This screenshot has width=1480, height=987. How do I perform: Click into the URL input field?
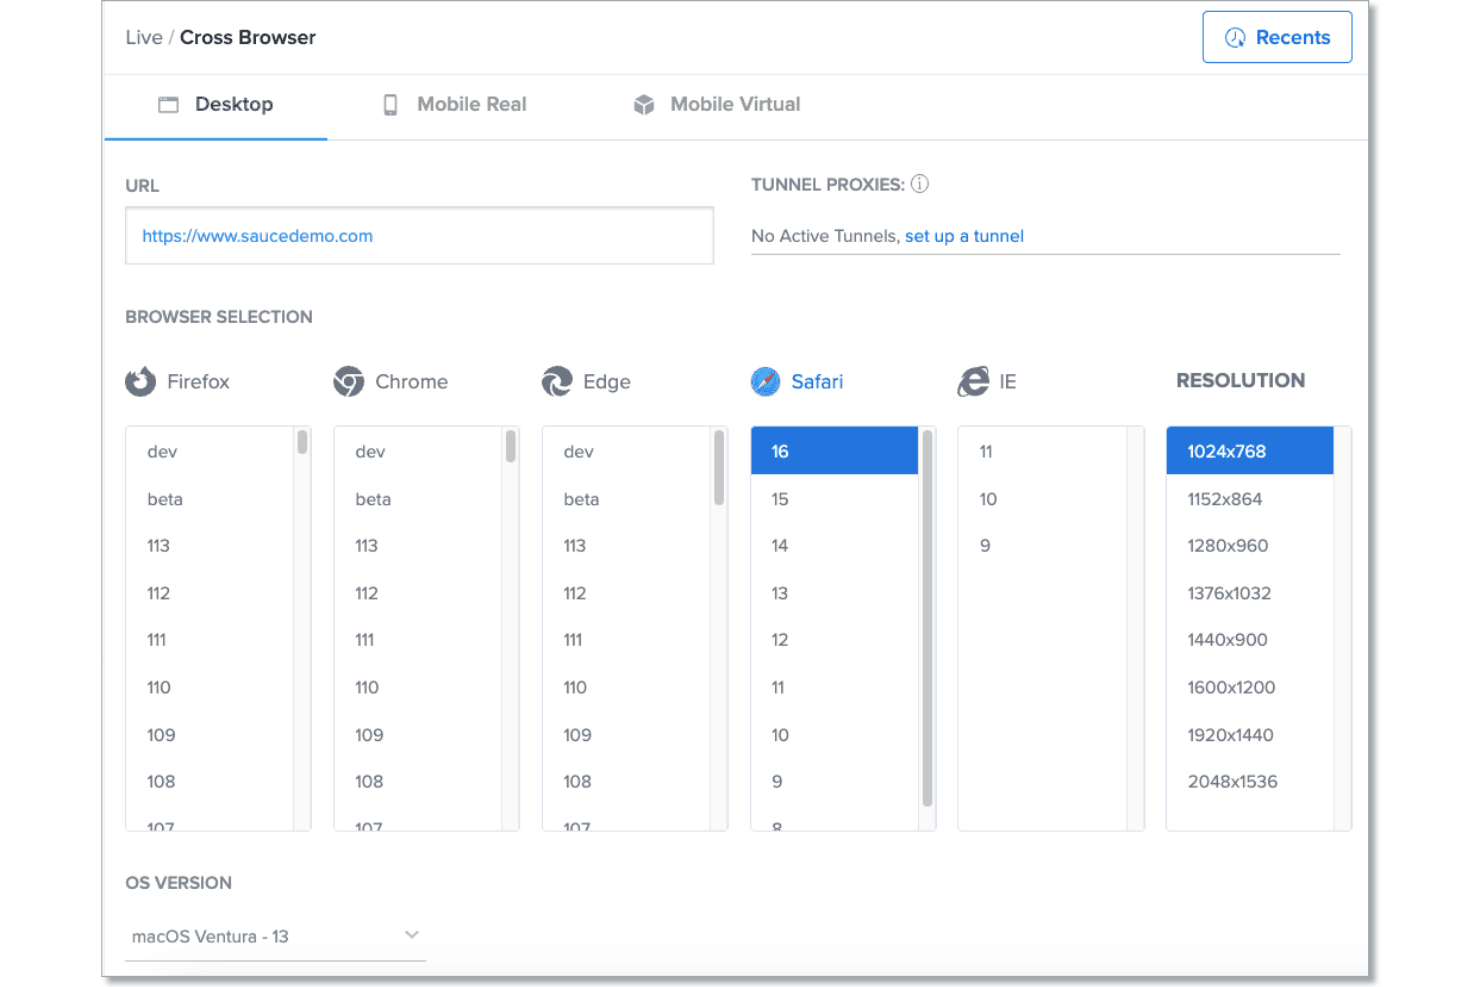(419, 236)
